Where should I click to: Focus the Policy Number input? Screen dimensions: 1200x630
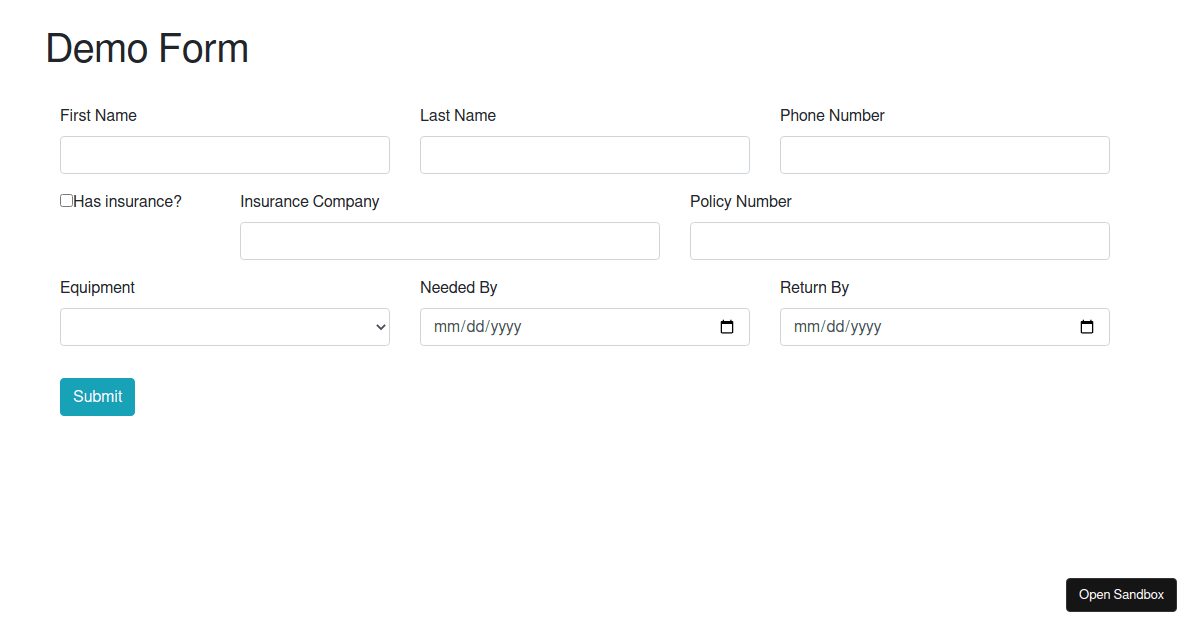pos(900,241)
